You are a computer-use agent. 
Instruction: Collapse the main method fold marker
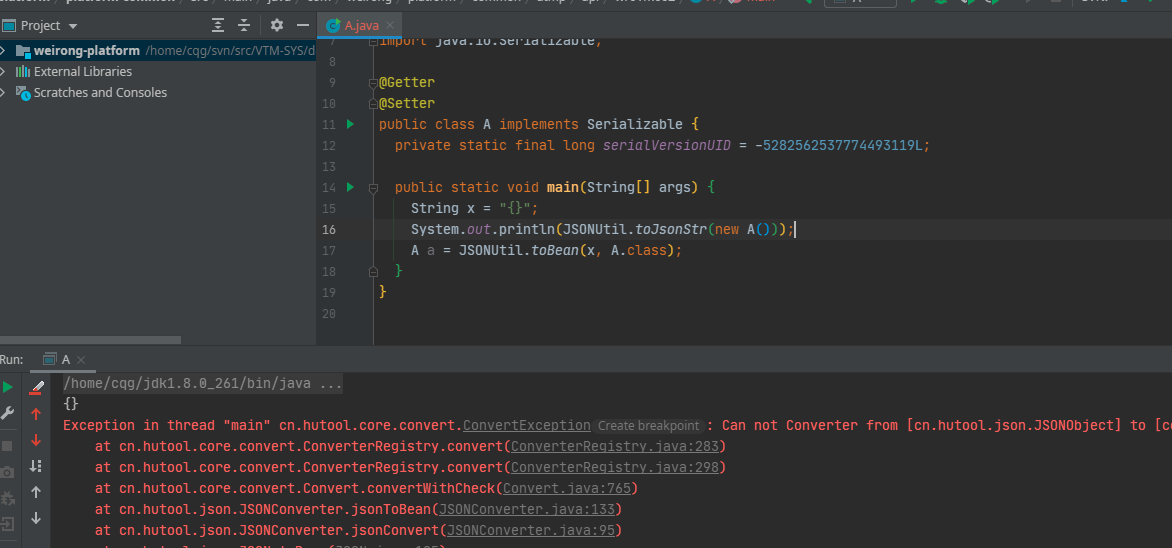tap(374, 187)
